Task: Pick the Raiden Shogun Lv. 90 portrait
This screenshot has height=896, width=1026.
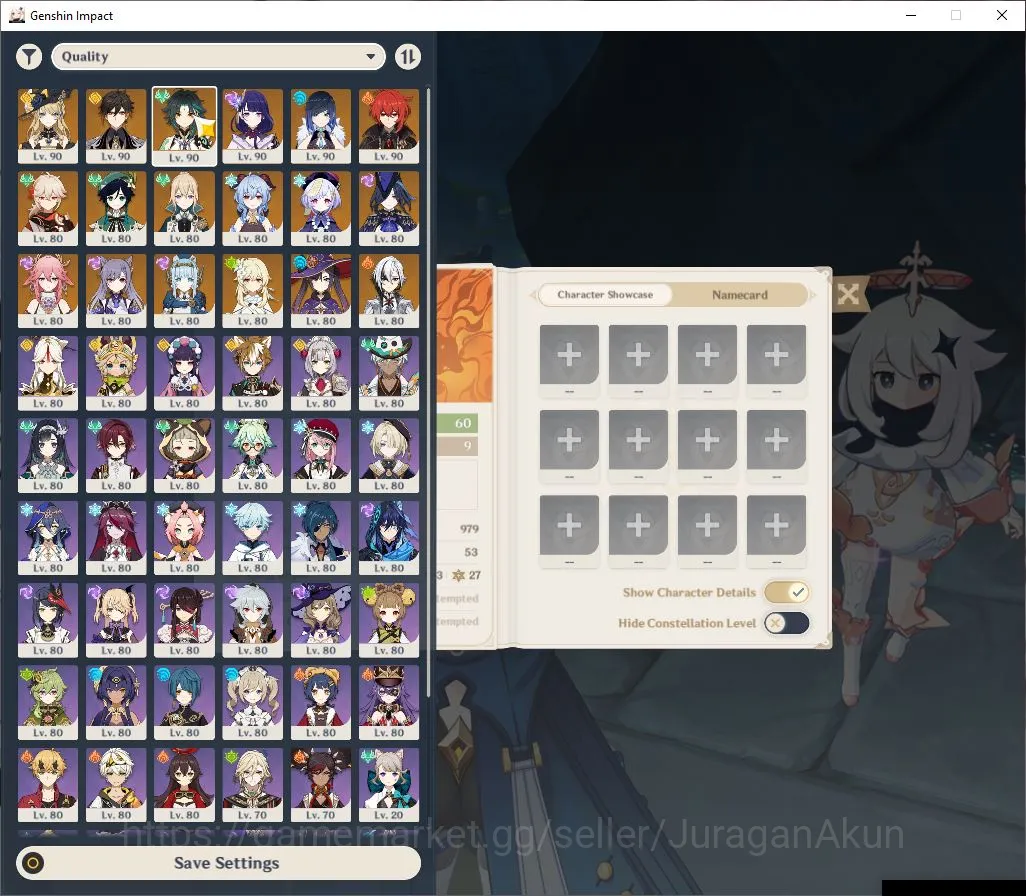Action: click(x=253, y=126)
